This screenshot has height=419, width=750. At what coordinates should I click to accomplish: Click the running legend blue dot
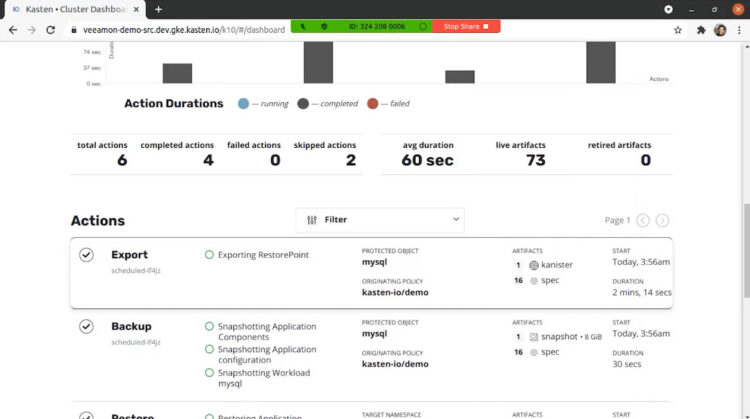click(243, 103)
